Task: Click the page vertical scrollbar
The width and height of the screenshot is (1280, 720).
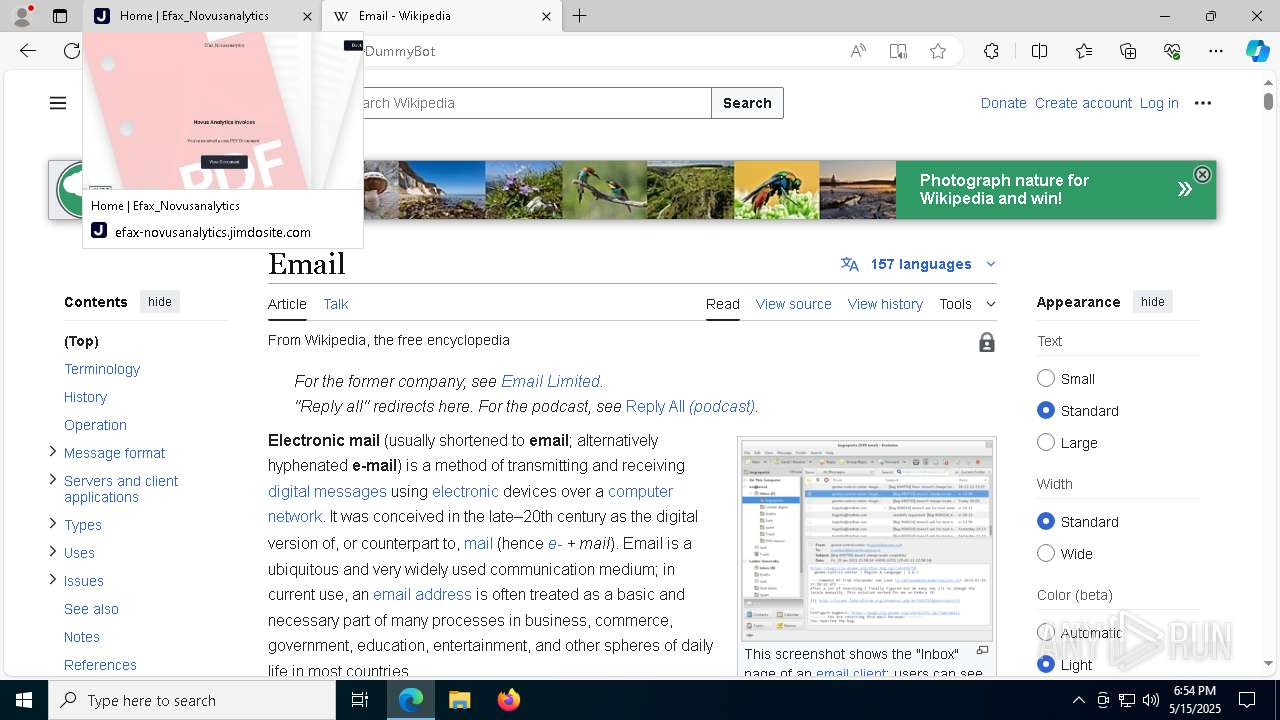Action: pyautogui.click(x=1268, y=101)
